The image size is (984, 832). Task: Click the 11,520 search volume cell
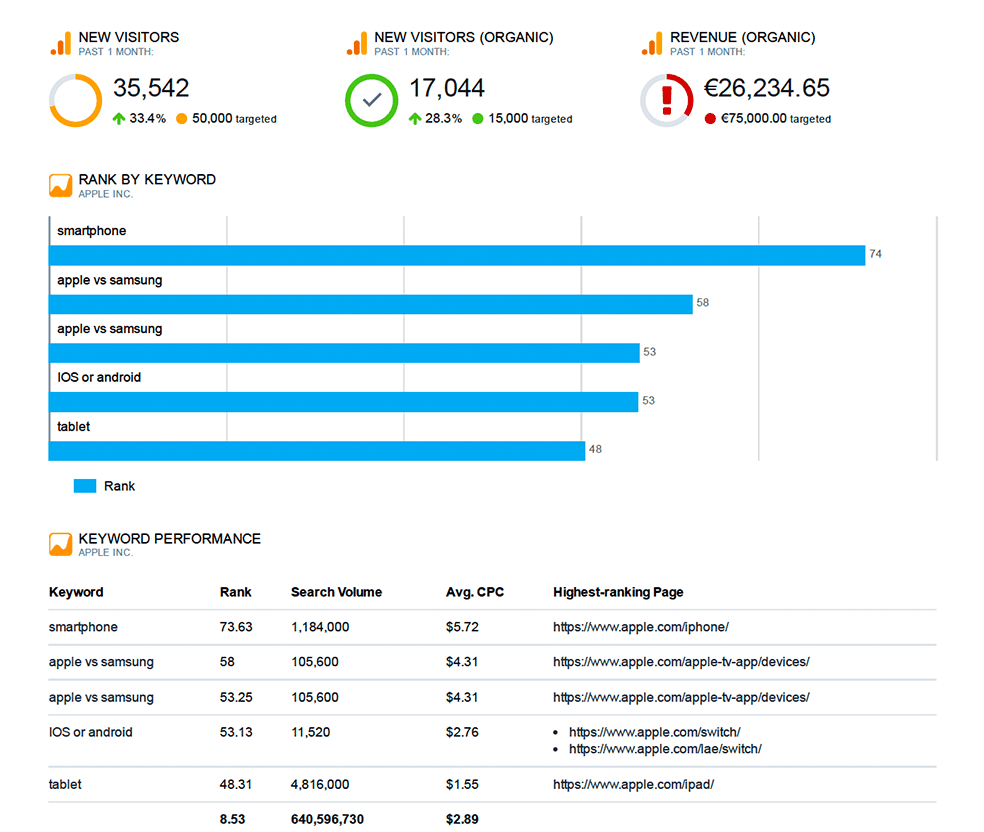click(x=311, y=732)
